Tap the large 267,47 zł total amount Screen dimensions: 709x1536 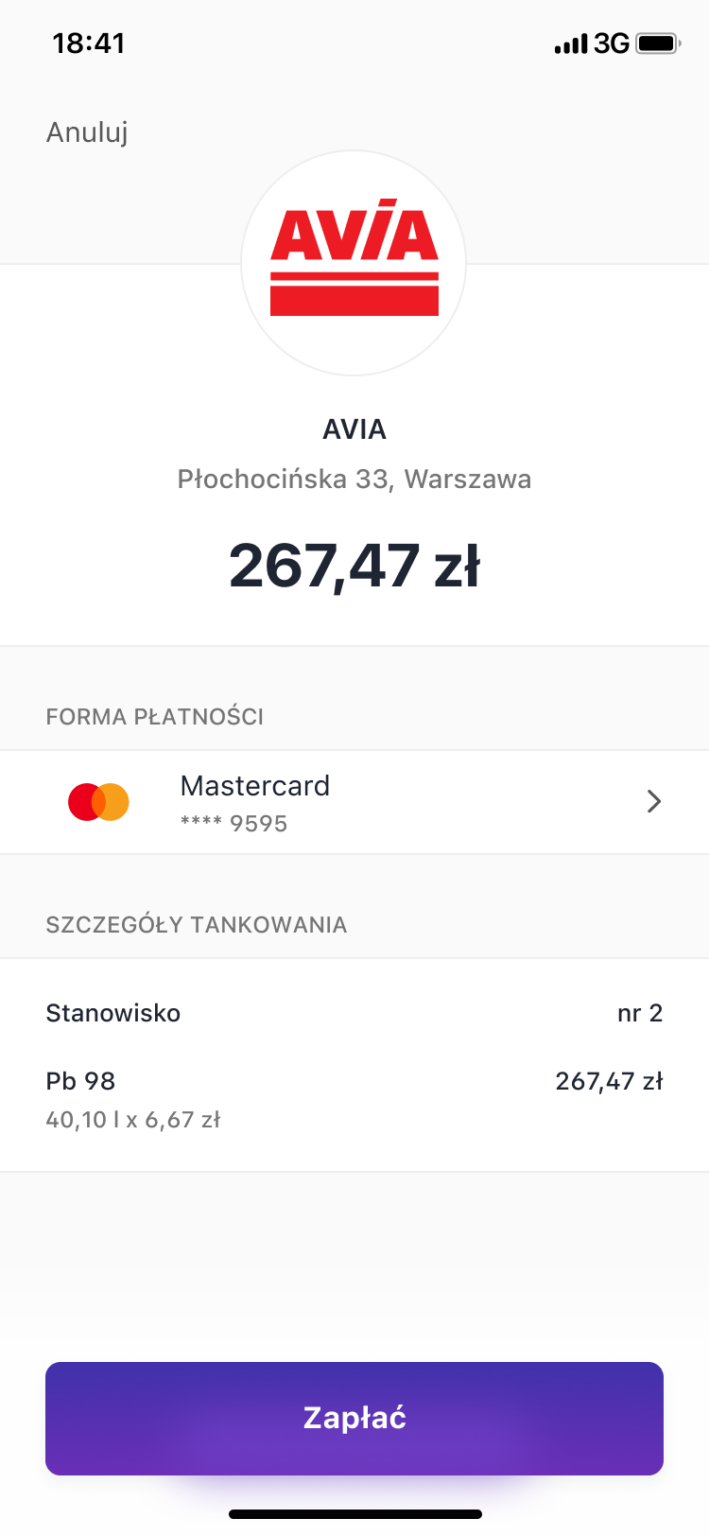tap(354, 565)
